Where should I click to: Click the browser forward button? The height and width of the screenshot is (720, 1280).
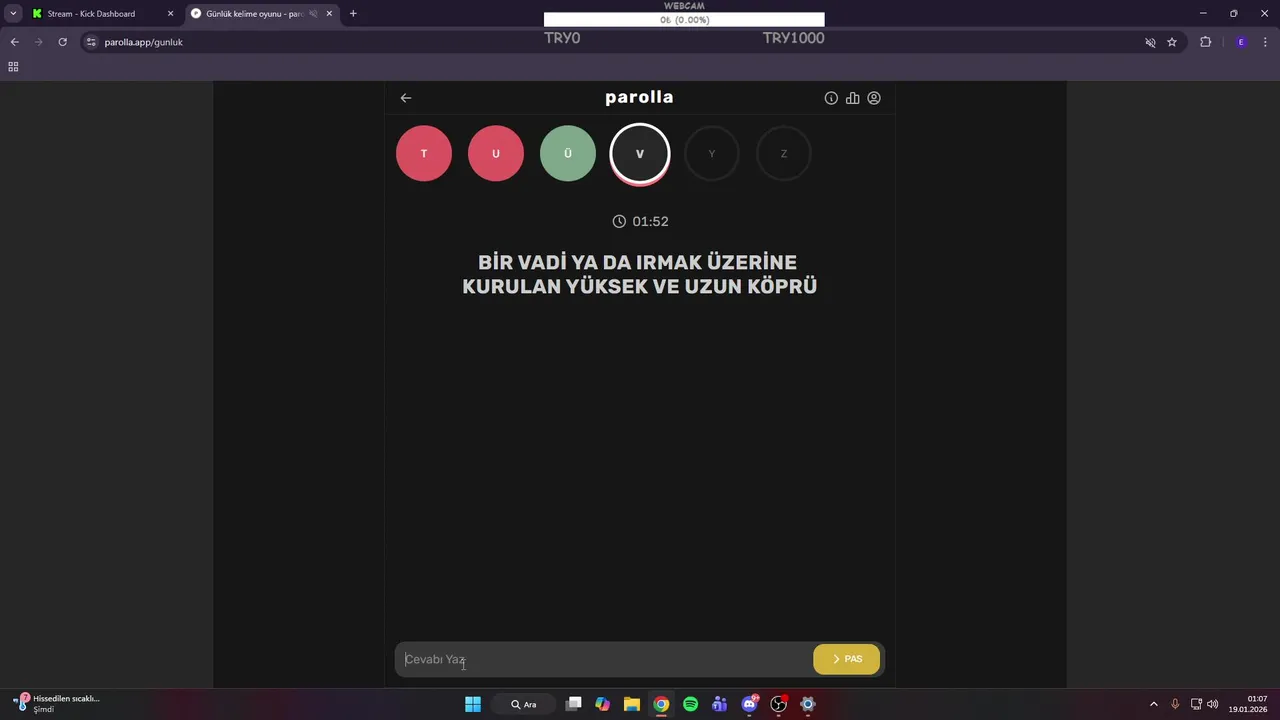click(x=39, y=42)
